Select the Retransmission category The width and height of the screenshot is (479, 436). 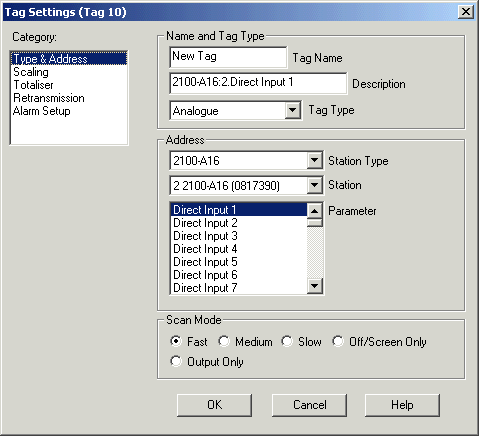pos(49,98)
